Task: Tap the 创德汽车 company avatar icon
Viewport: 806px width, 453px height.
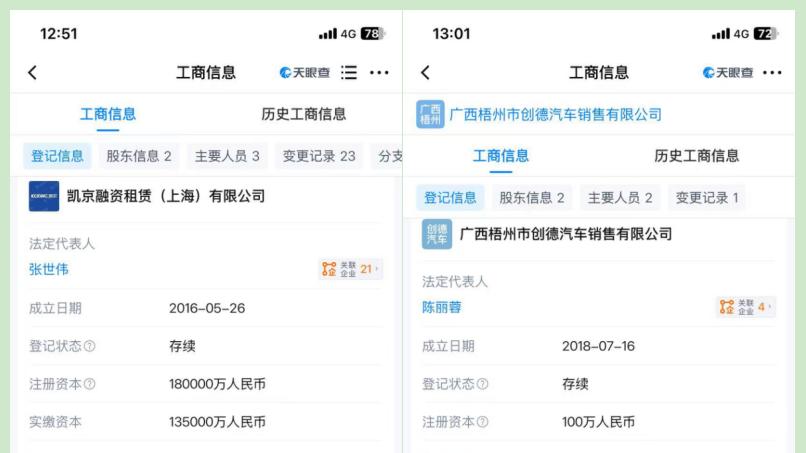Action: [437, 234]
